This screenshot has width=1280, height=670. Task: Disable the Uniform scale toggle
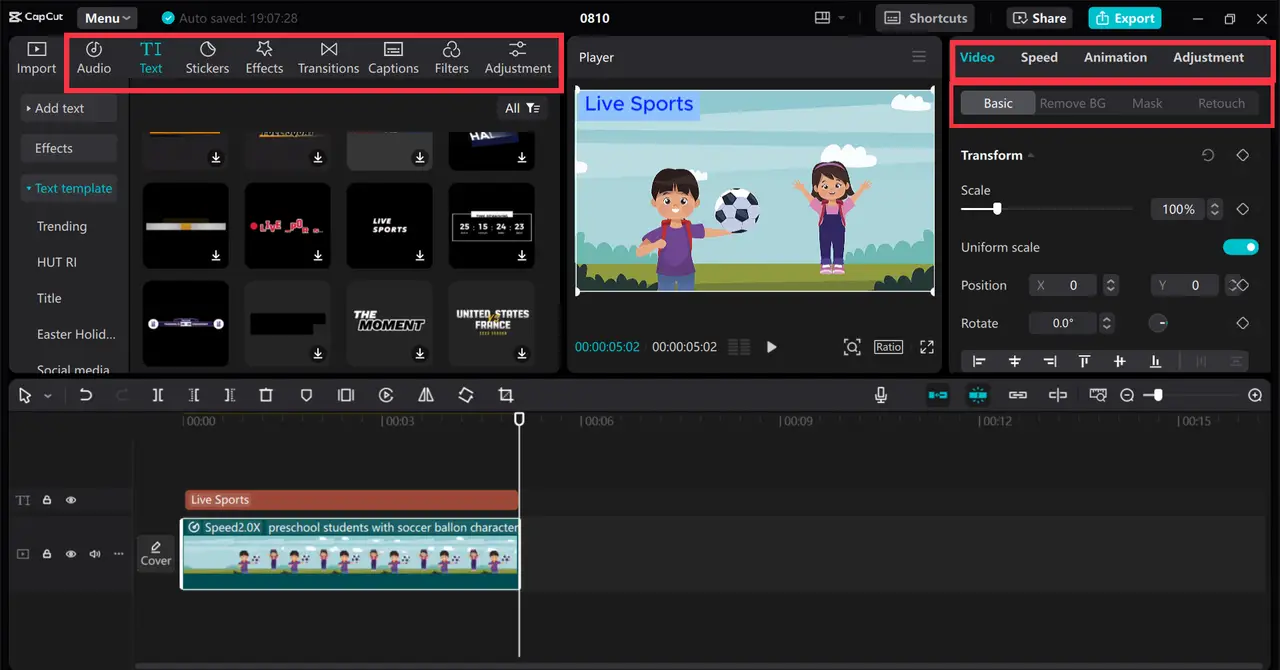pos(1240,247)
